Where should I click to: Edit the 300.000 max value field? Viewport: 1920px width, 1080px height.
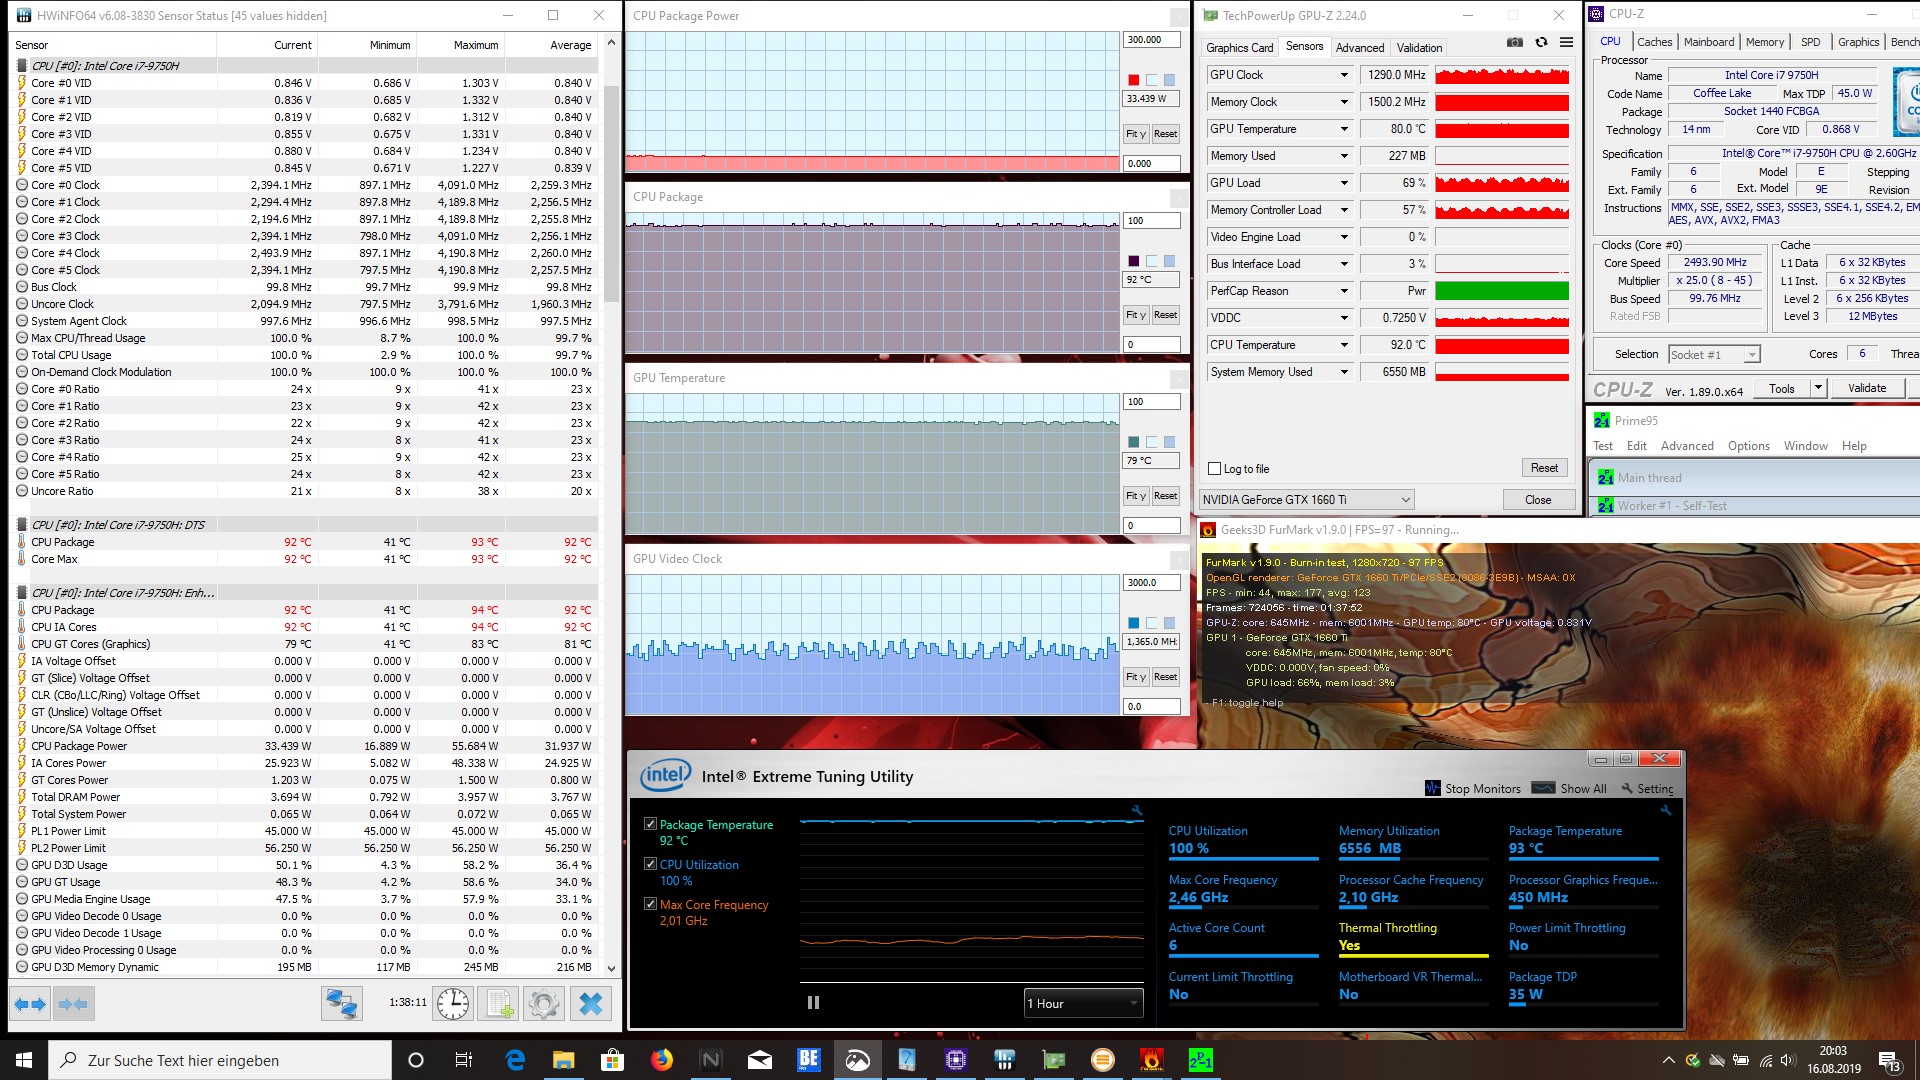click(1151, 40)
